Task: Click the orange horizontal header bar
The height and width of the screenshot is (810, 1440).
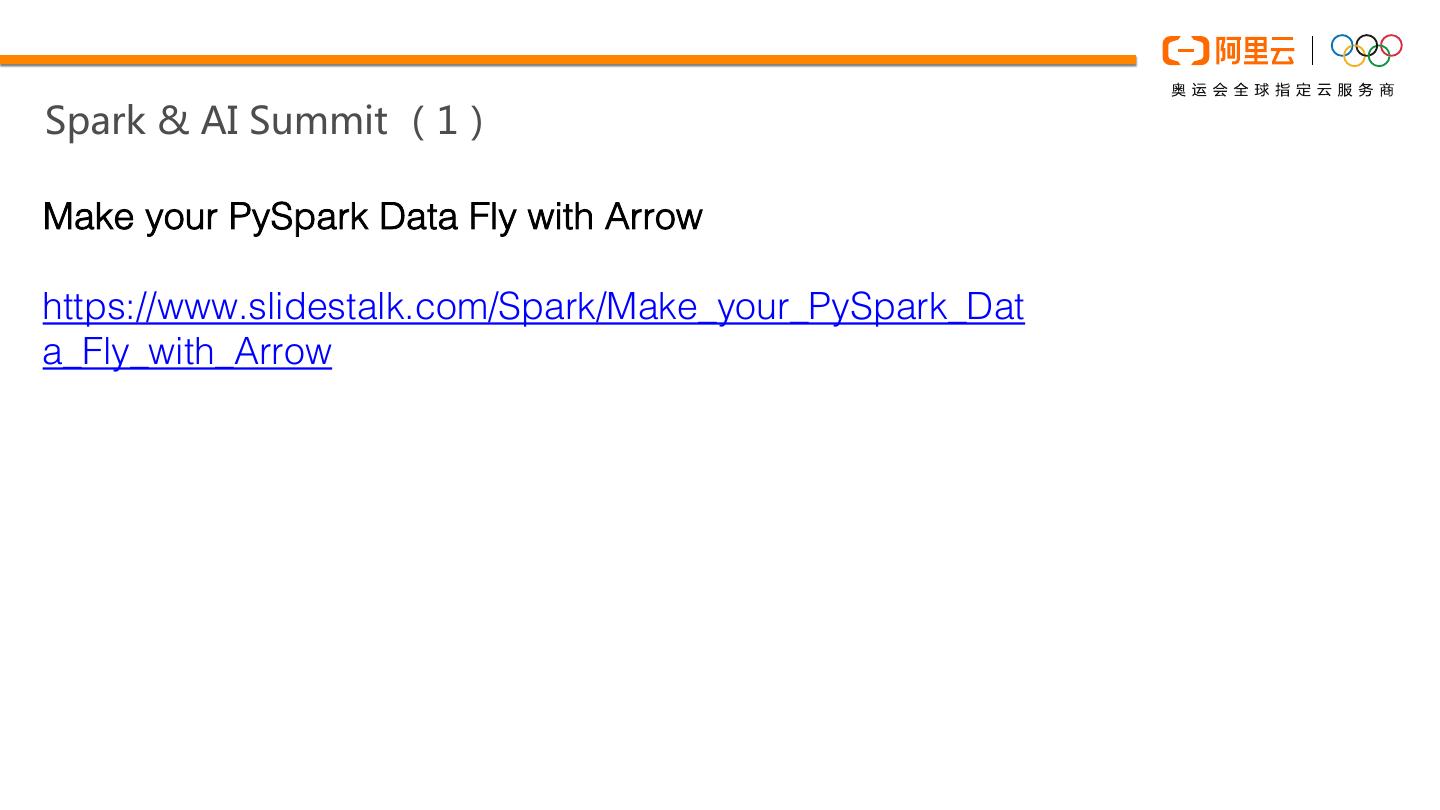Action: 568,60
